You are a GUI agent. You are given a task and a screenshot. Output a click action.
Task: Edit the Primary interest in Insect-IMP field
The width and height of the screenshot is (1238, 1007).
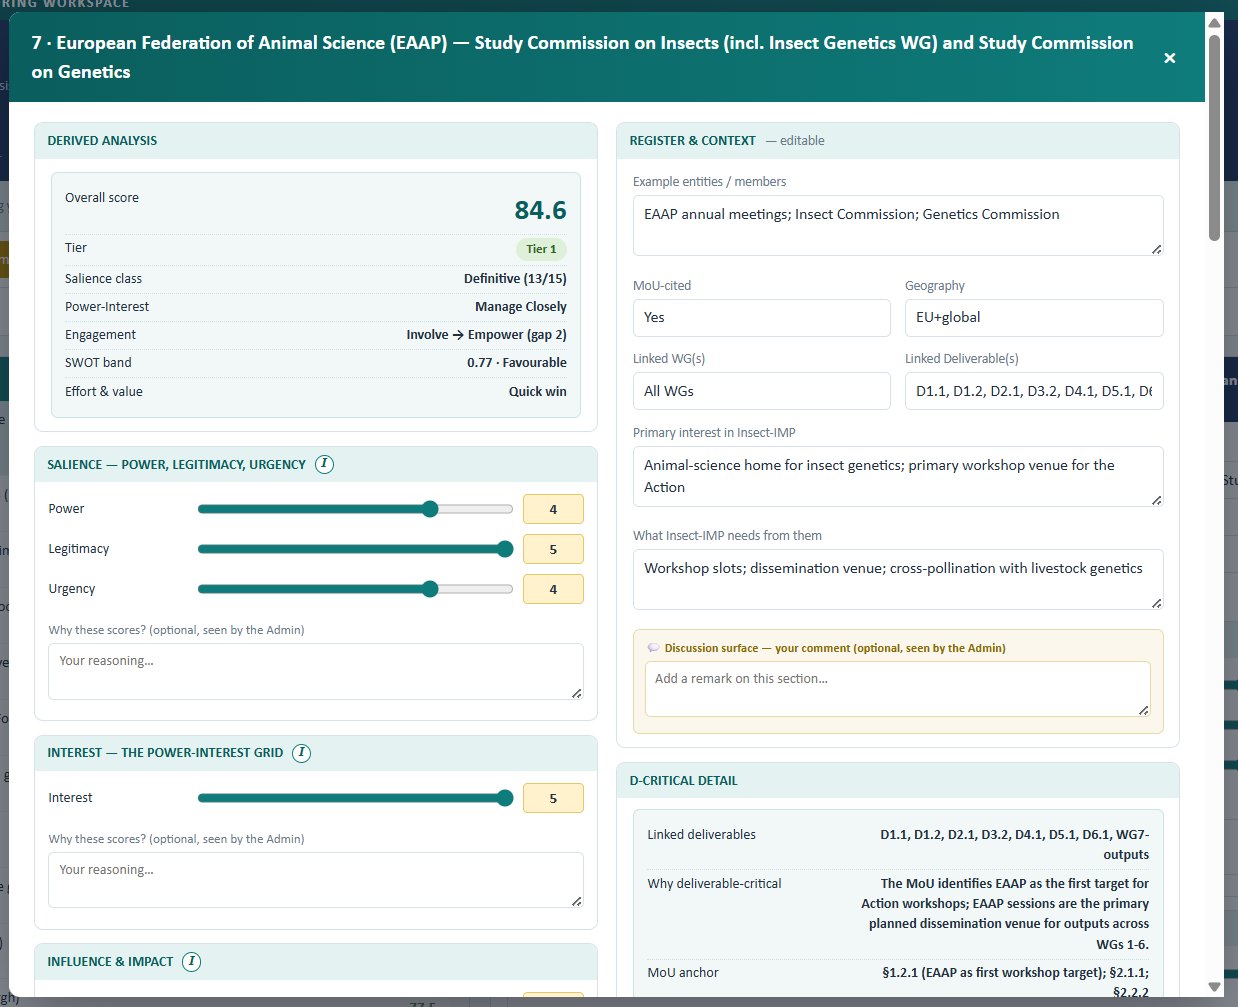click(x=898, y=476)
